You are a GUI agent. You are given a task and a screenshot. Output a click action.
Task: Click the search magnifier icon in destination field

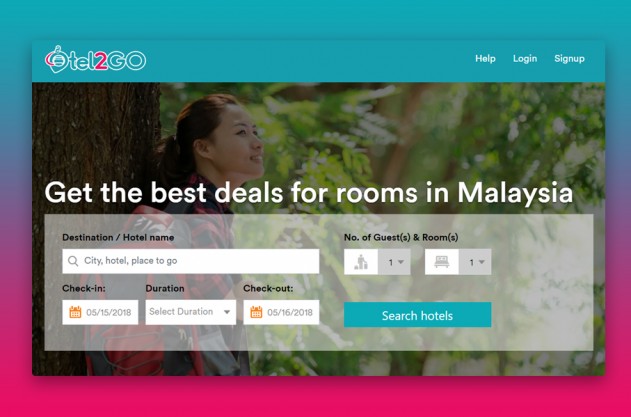[73, 261]
